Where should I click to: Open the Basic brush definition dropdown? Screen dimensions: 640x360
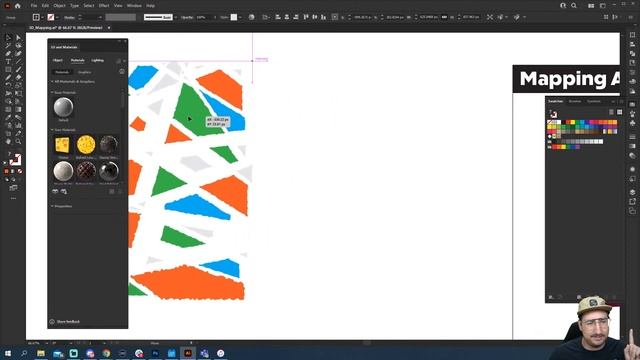click(x=175, y=17)
